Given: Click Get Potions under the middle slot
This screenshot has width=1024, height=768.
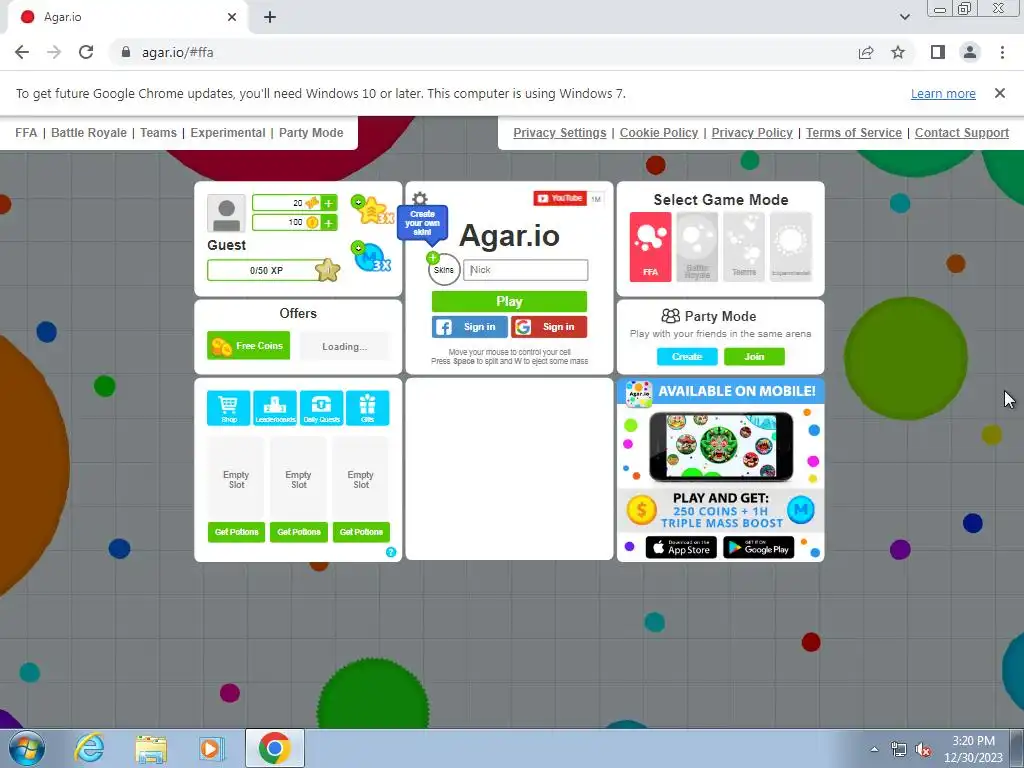Looking at the screenshot, I should coord(298,532).
